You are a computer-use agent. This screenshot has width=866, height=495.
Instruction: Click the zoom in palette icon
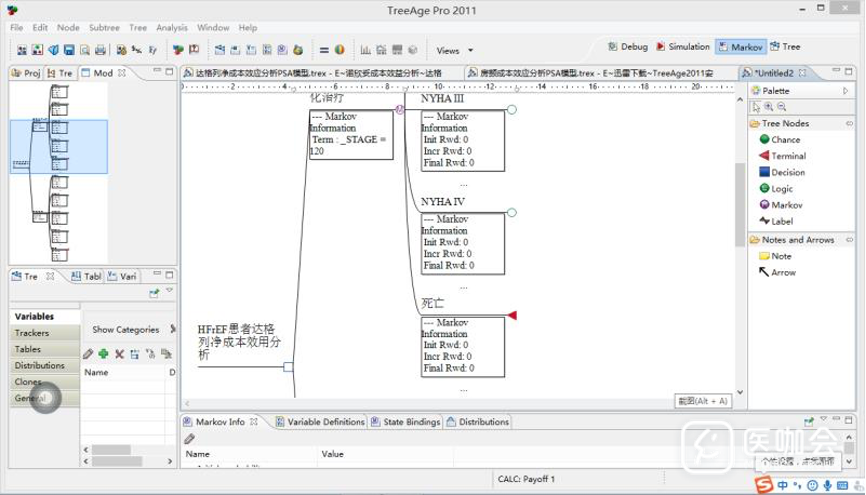pos(768,107)
